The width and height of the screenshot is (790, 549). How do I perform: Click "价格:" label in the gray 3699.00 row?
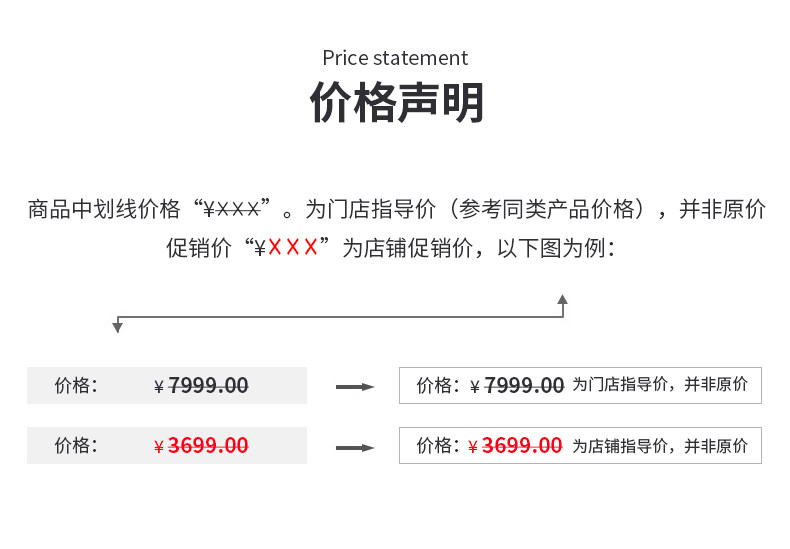pos(76,446)
